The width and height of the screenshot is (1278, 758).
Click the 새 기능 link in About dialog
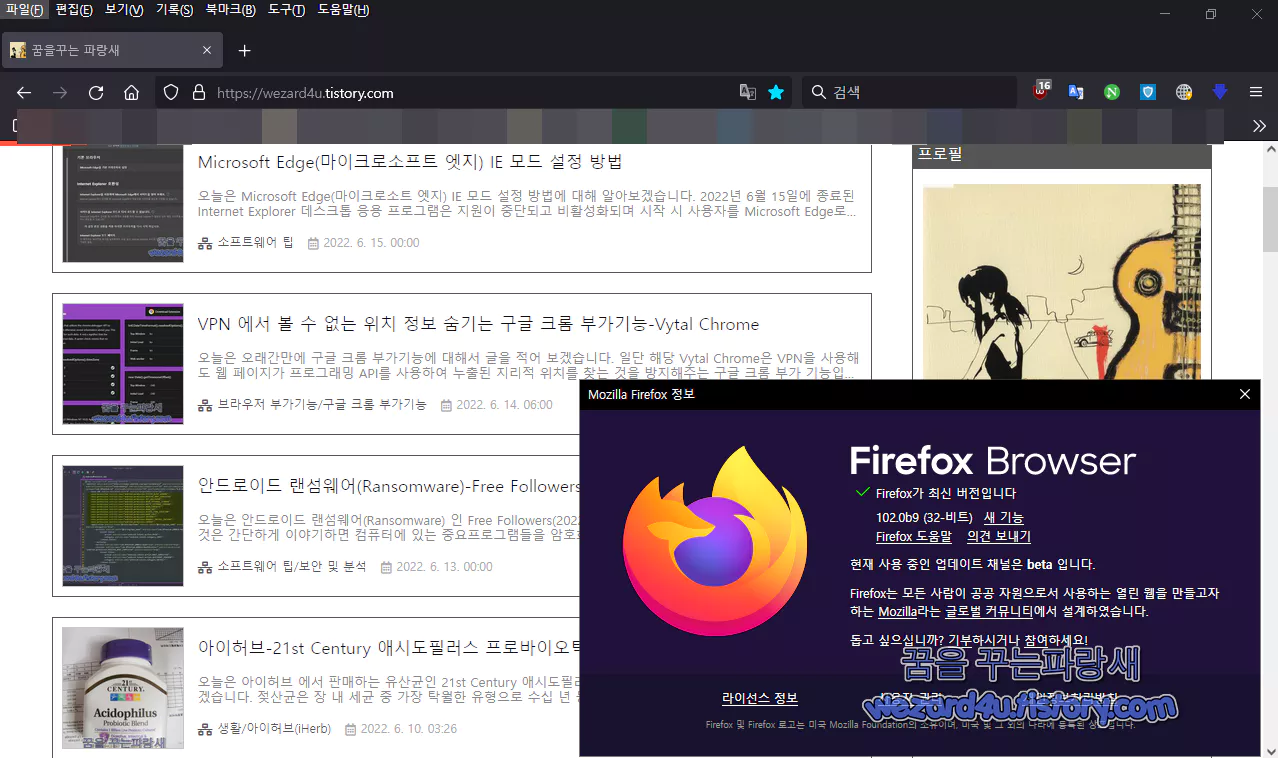click(1004, 517)
